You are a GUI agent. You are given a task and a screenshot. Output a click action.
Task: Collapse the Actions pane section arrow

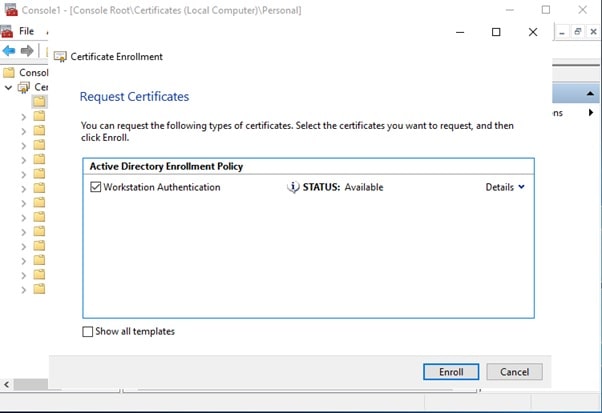click(x=588, y=93)
